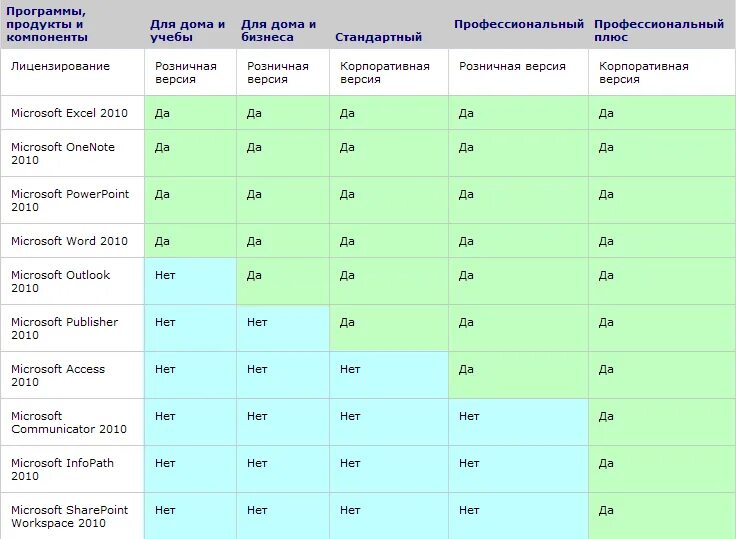The width and height of the screenshot is (736, 539).
Task: Select the 'Для дома и бизнеса' column header
Action: pos(279,31)
